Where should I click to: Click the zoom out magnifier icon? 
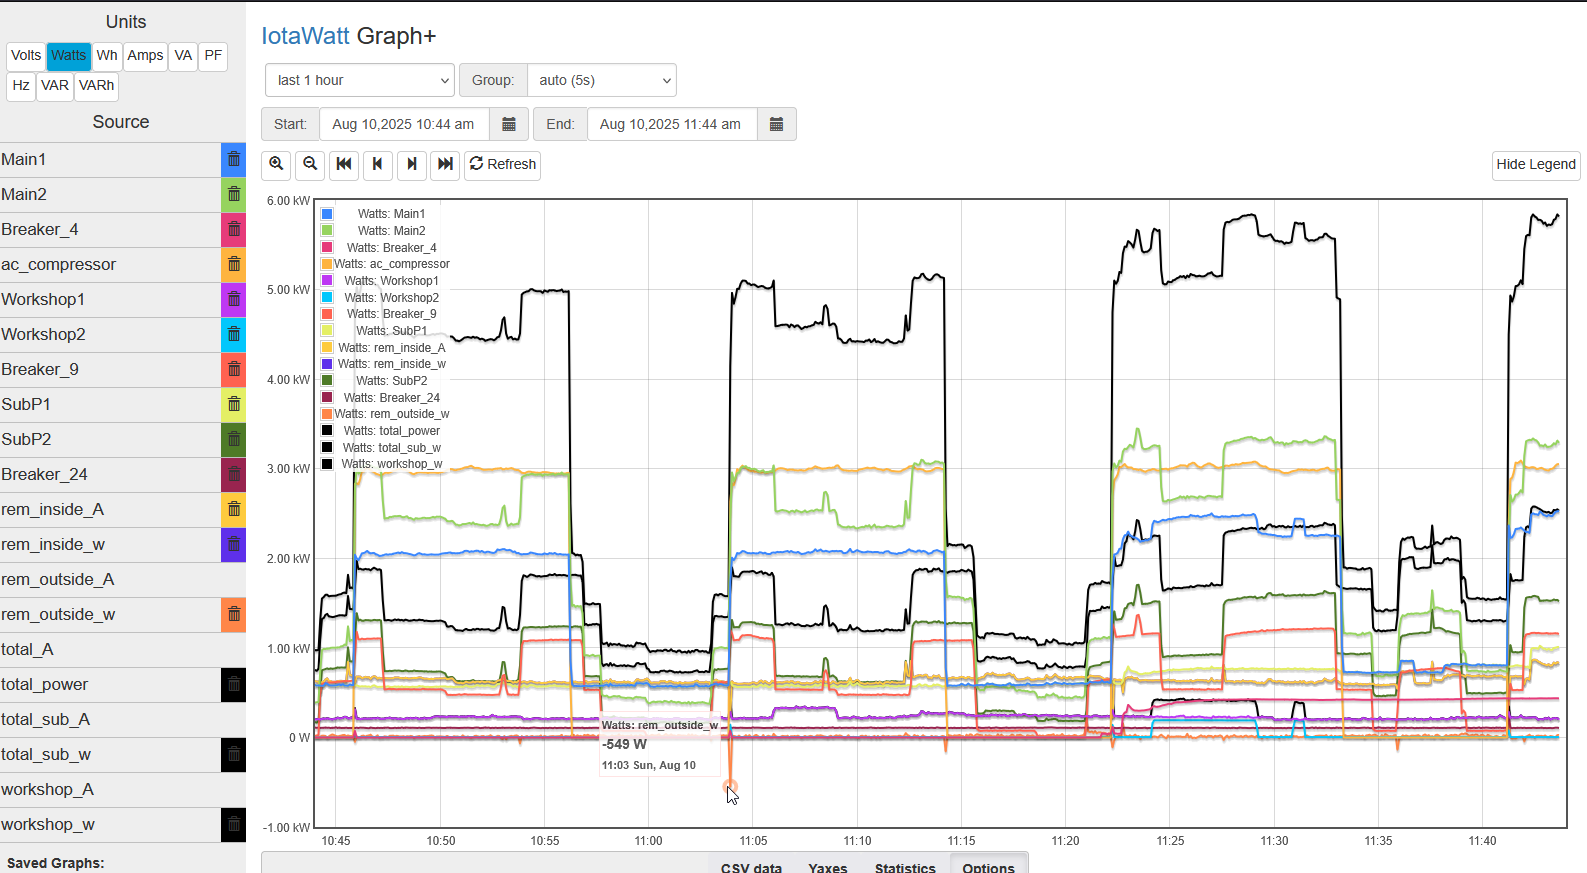pyautogui.click(x=311, y=164)
